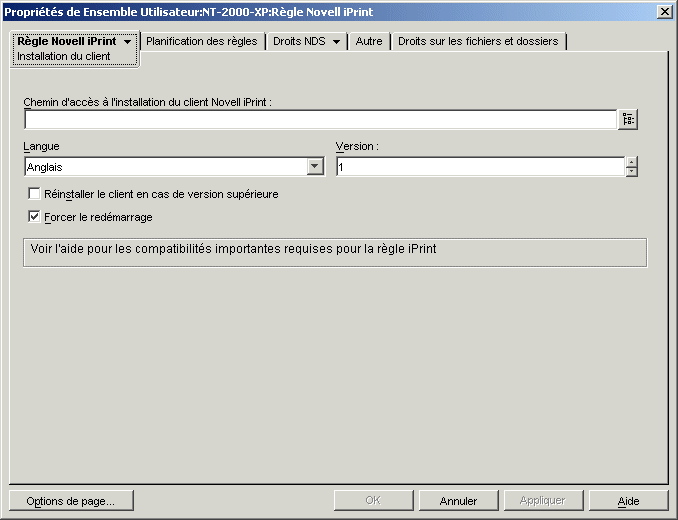This screenshot has width=678, height=520.
Task: Open the Règle Novell iPrint tab dropdown arrow
Action: (x=127, y=42)
